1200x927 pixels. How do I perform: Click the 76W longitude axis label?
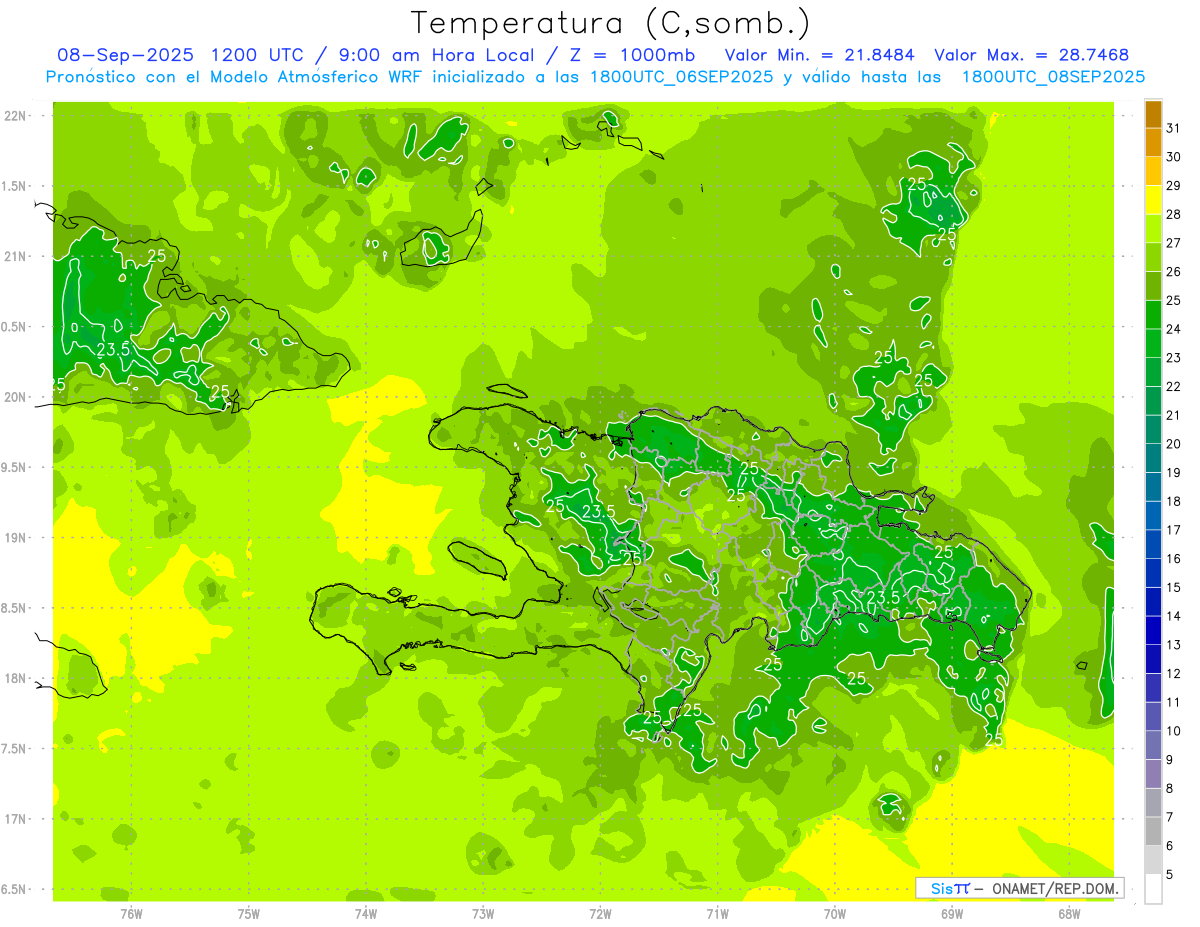point(131,913)
